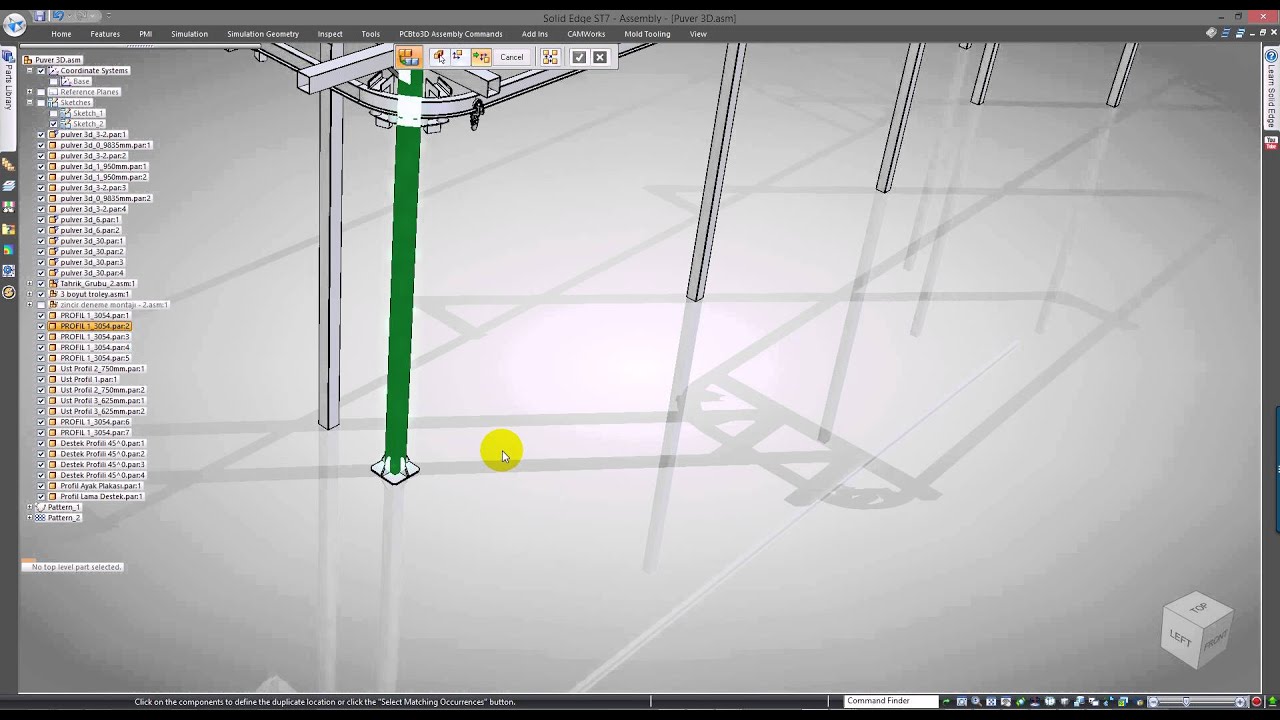Expand the Pattern_2 node
This screenshot has width=1280, height=720.
pos(30,517)
